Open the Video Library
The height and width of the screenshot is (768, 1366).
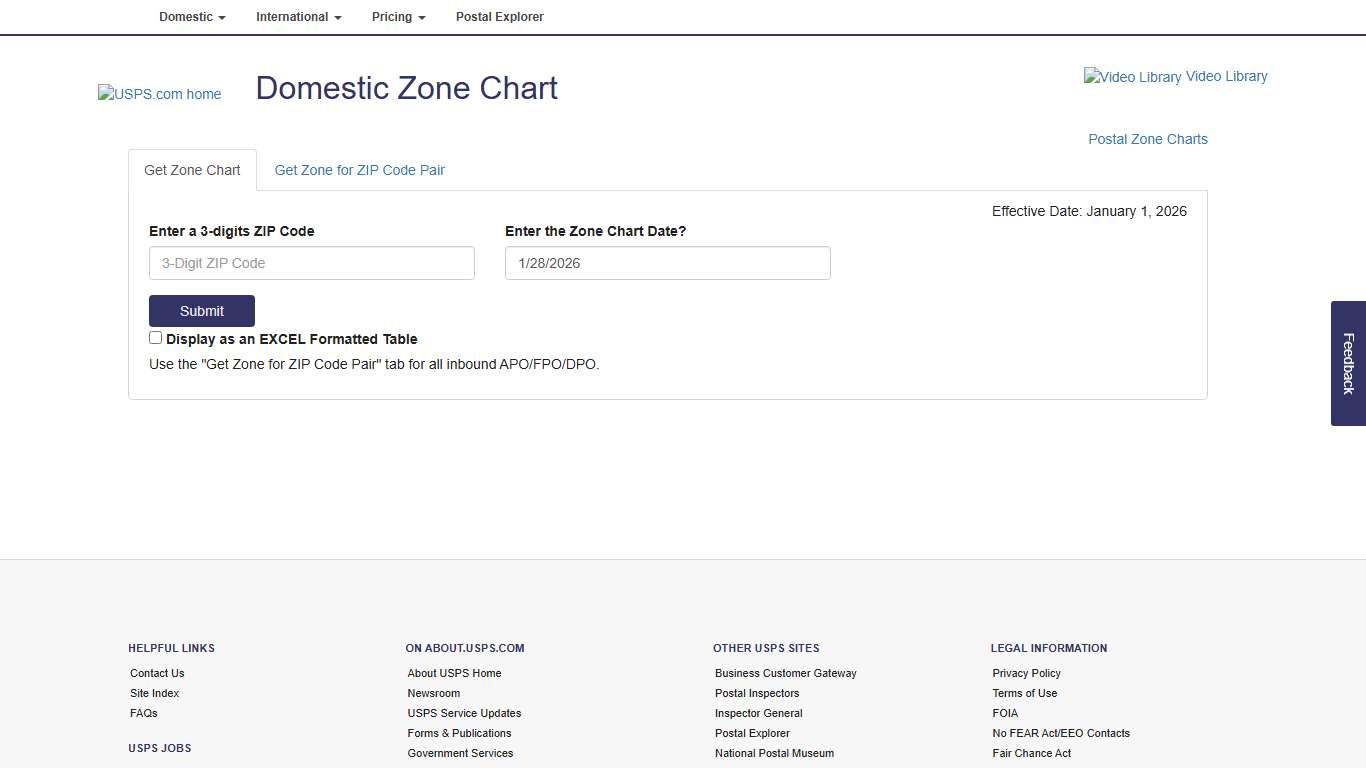[1175, 76]
